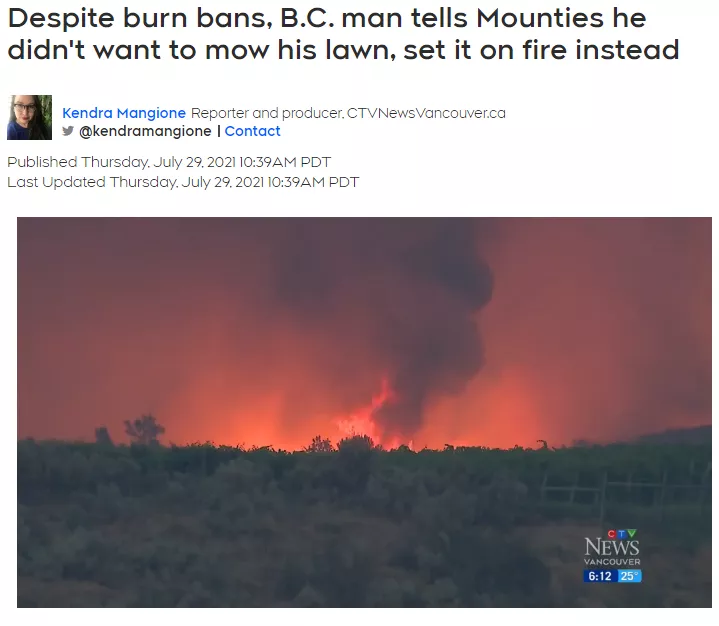Click the CTVNewsVancouver.ca text in byline
The image size is (719, 626).
click(426, 113)
